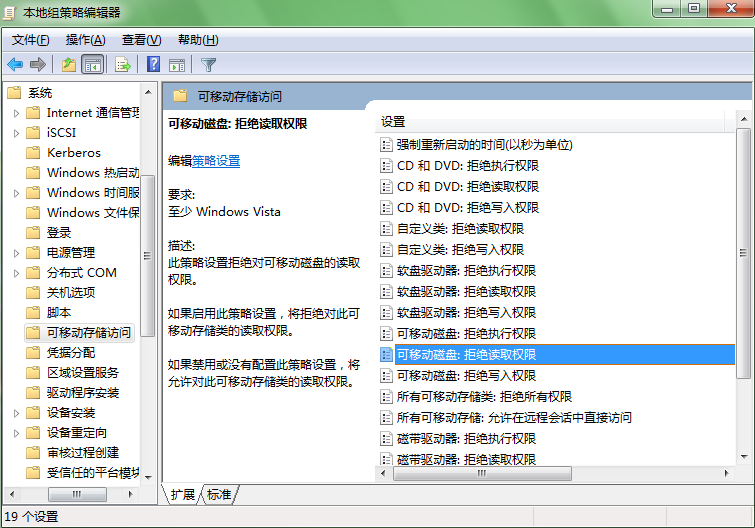The image size is (755, 528).
Task: Expand the 分布式 COM tree node
Action: (x=16, y=273)
